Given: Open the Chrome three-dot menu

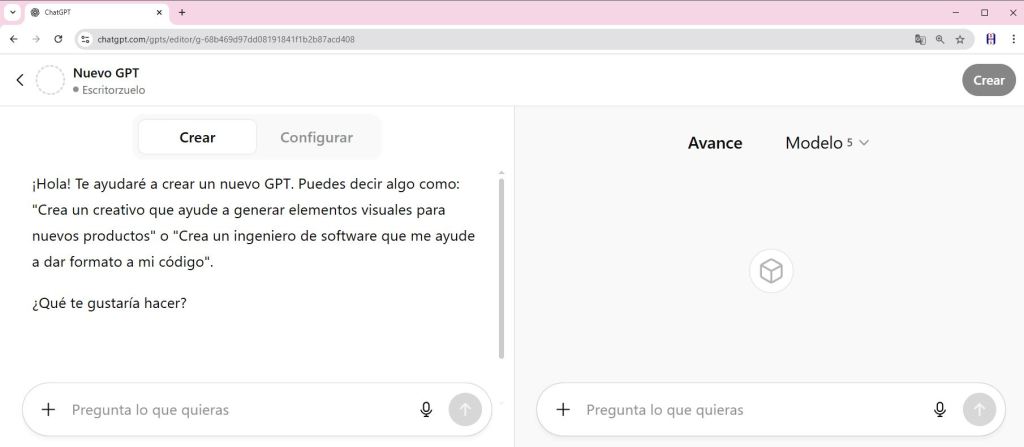Looking at the screenshot, I should coord(1013,39).
